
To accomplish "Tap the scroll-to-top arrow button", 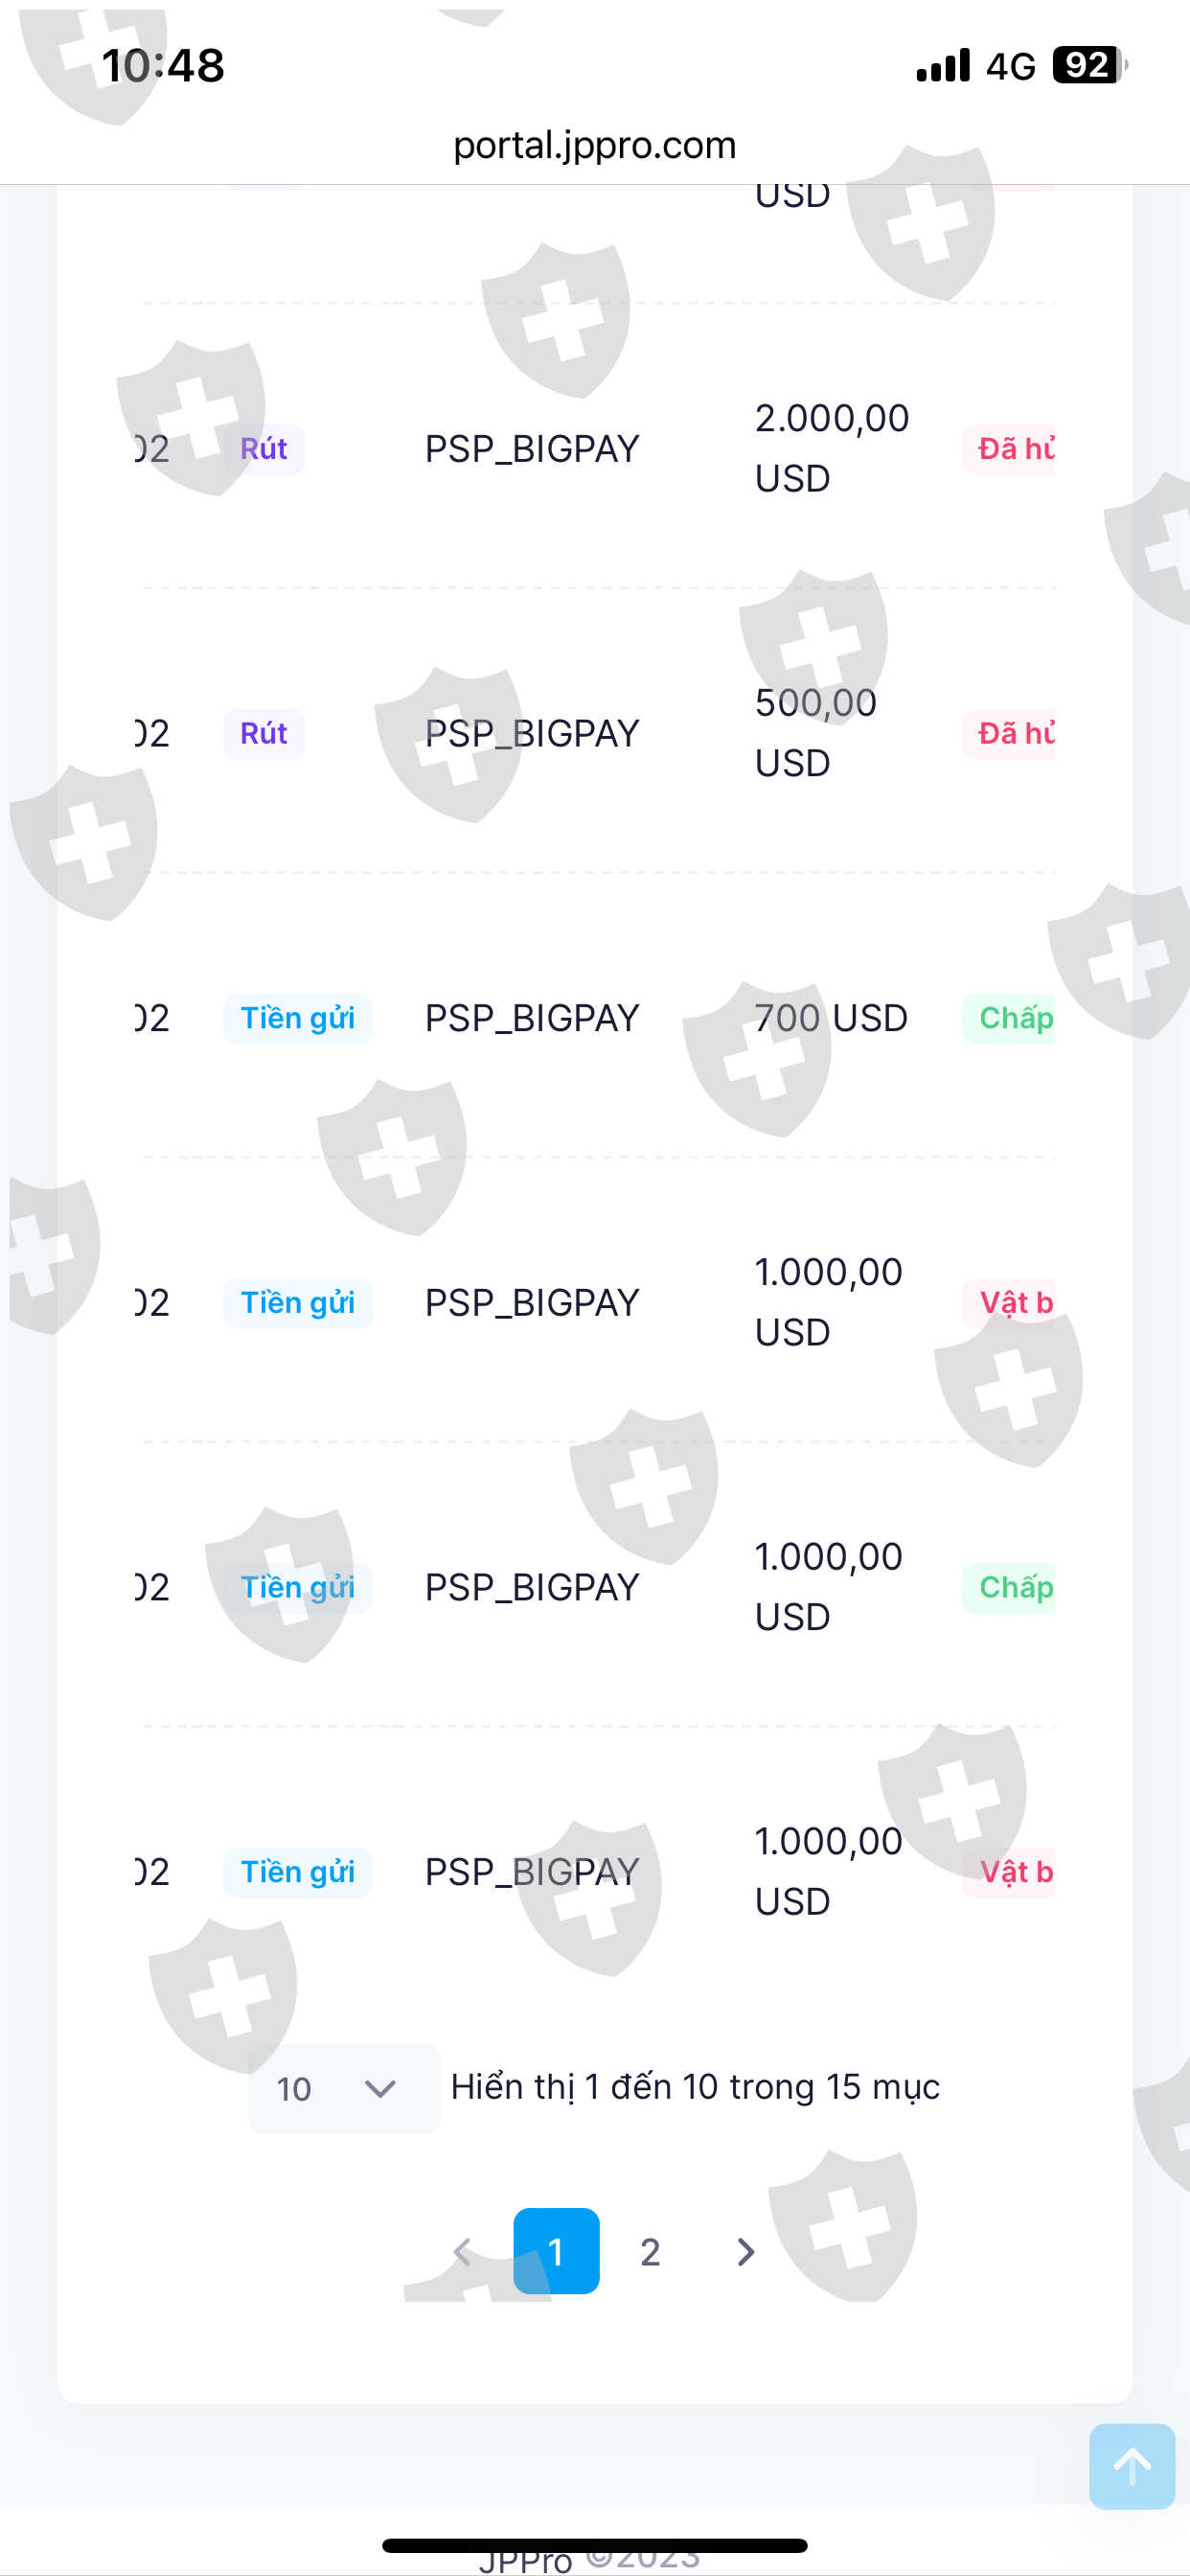I will point(1131,2466).
